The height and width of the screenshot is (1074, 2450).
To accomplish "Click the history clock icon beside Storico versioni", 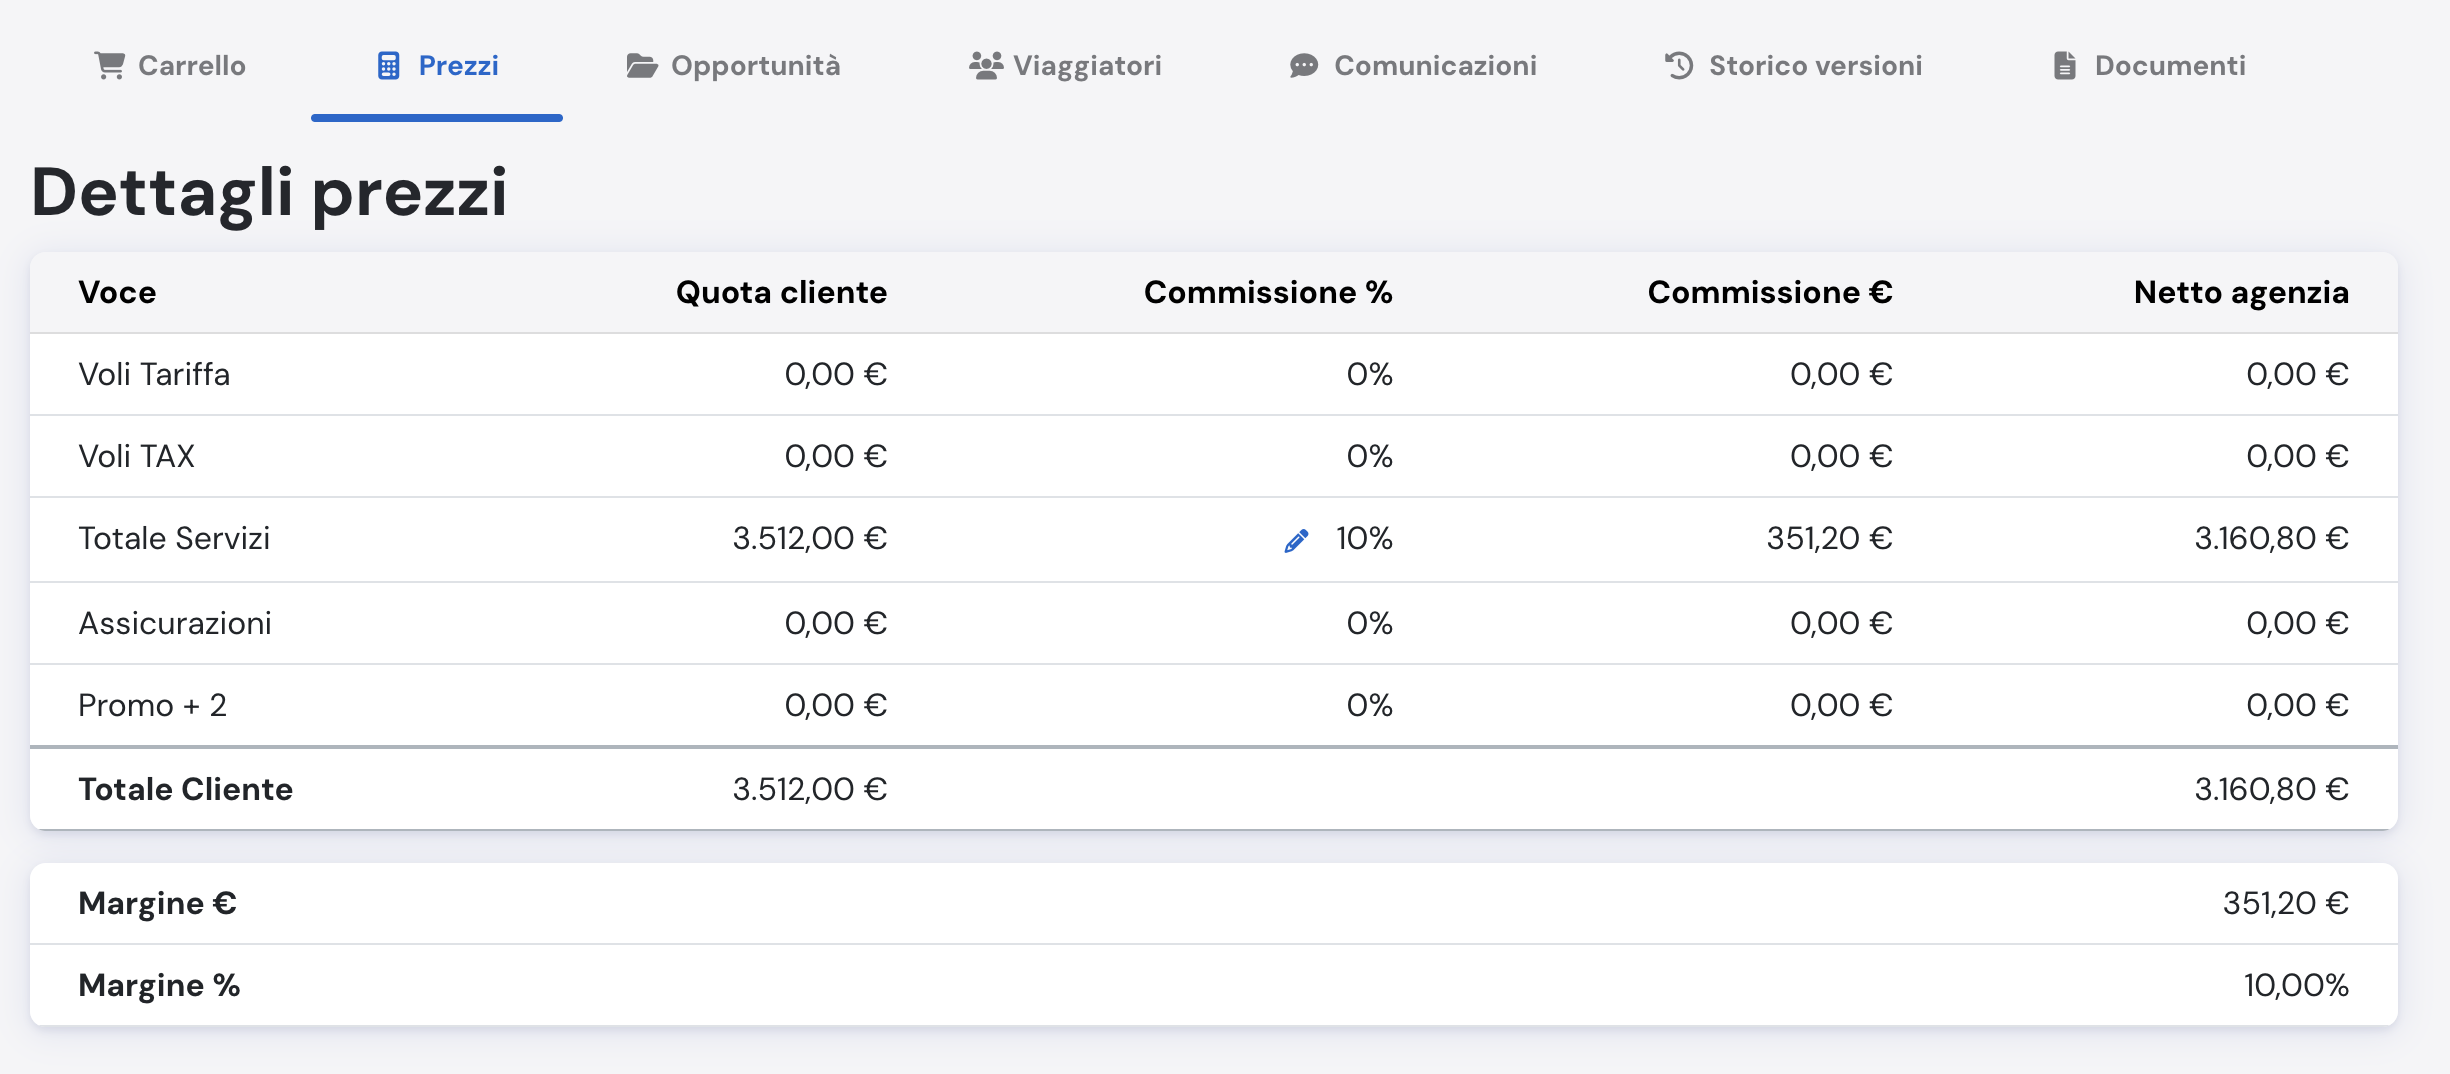I will 1679,66.
